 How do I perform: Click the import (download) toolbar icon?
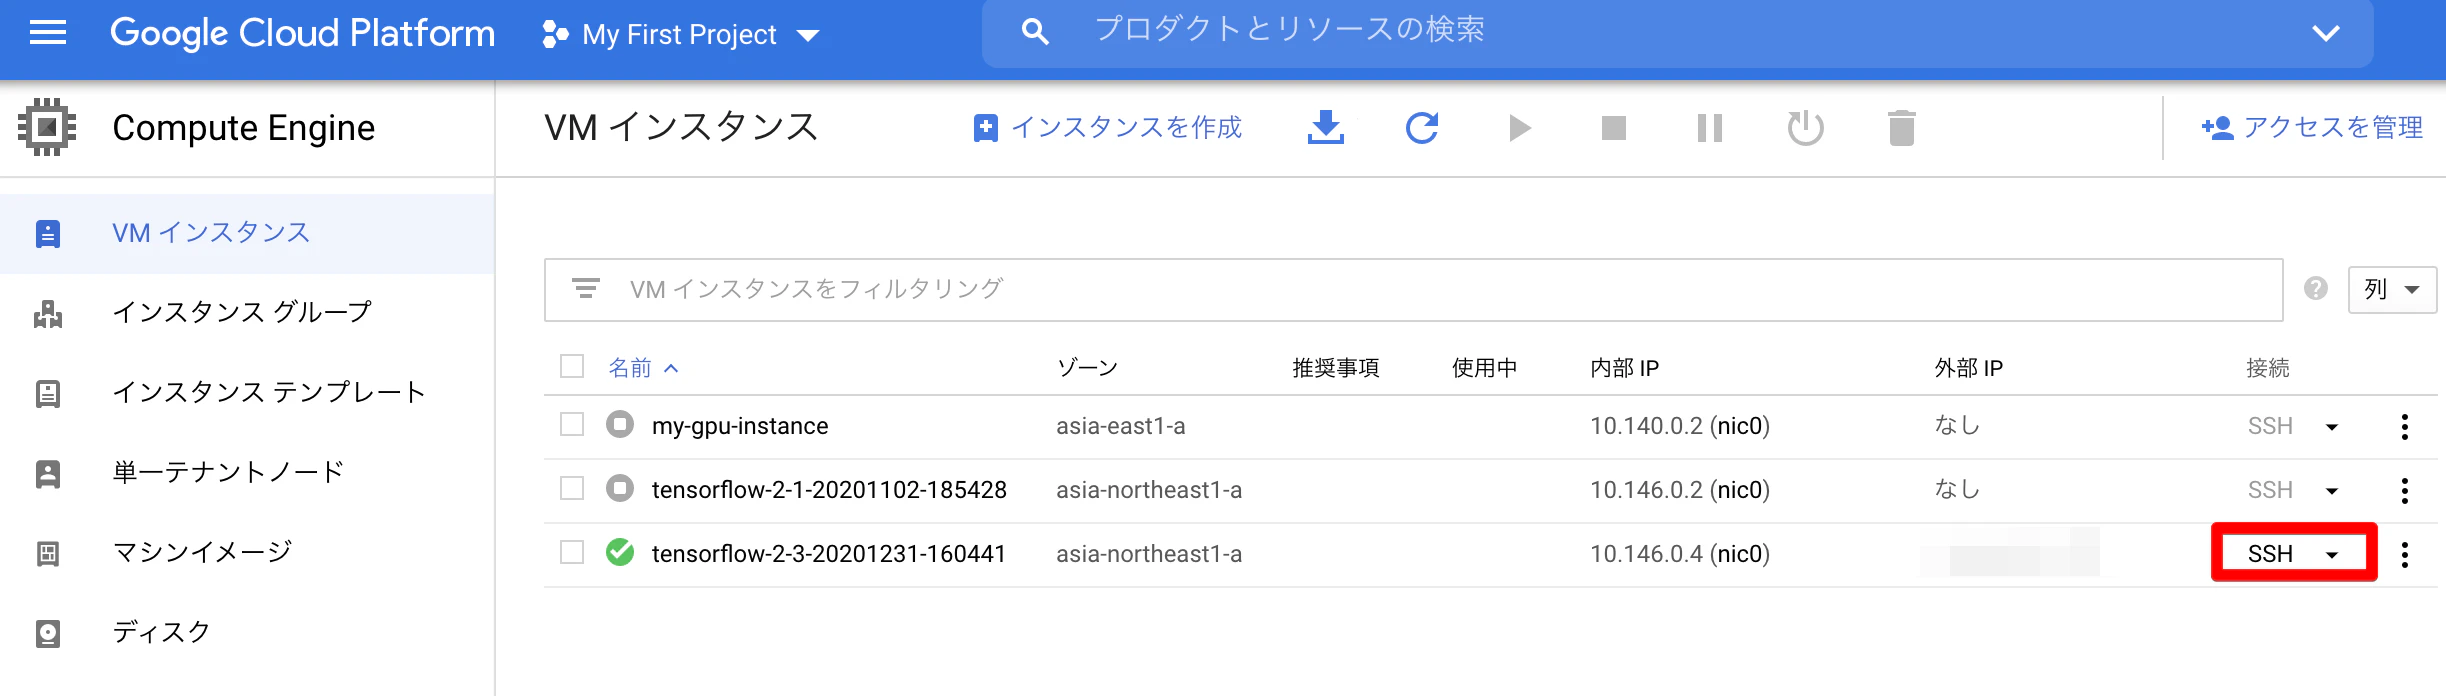(x=1326, y=128)
